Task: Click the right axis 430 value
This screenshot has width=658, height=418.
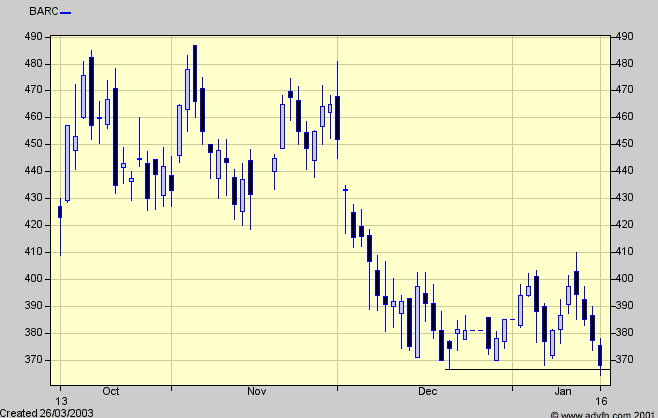Action: [x=624, y=197]
